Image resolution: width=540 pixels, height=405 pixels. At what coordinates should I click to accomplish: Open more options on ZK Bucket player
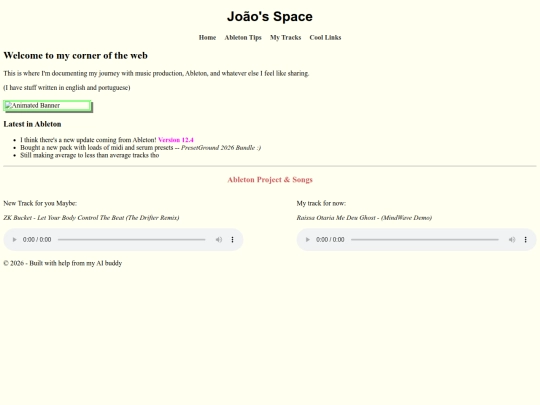232,240
